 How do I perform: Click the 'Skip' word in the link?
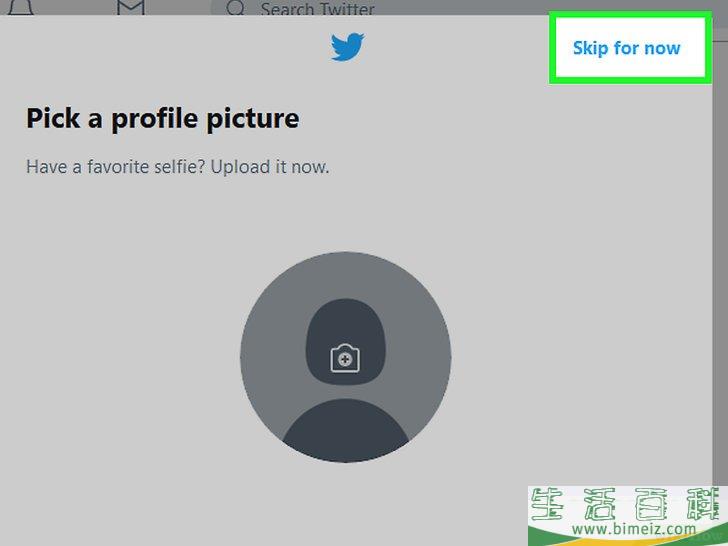591,48
